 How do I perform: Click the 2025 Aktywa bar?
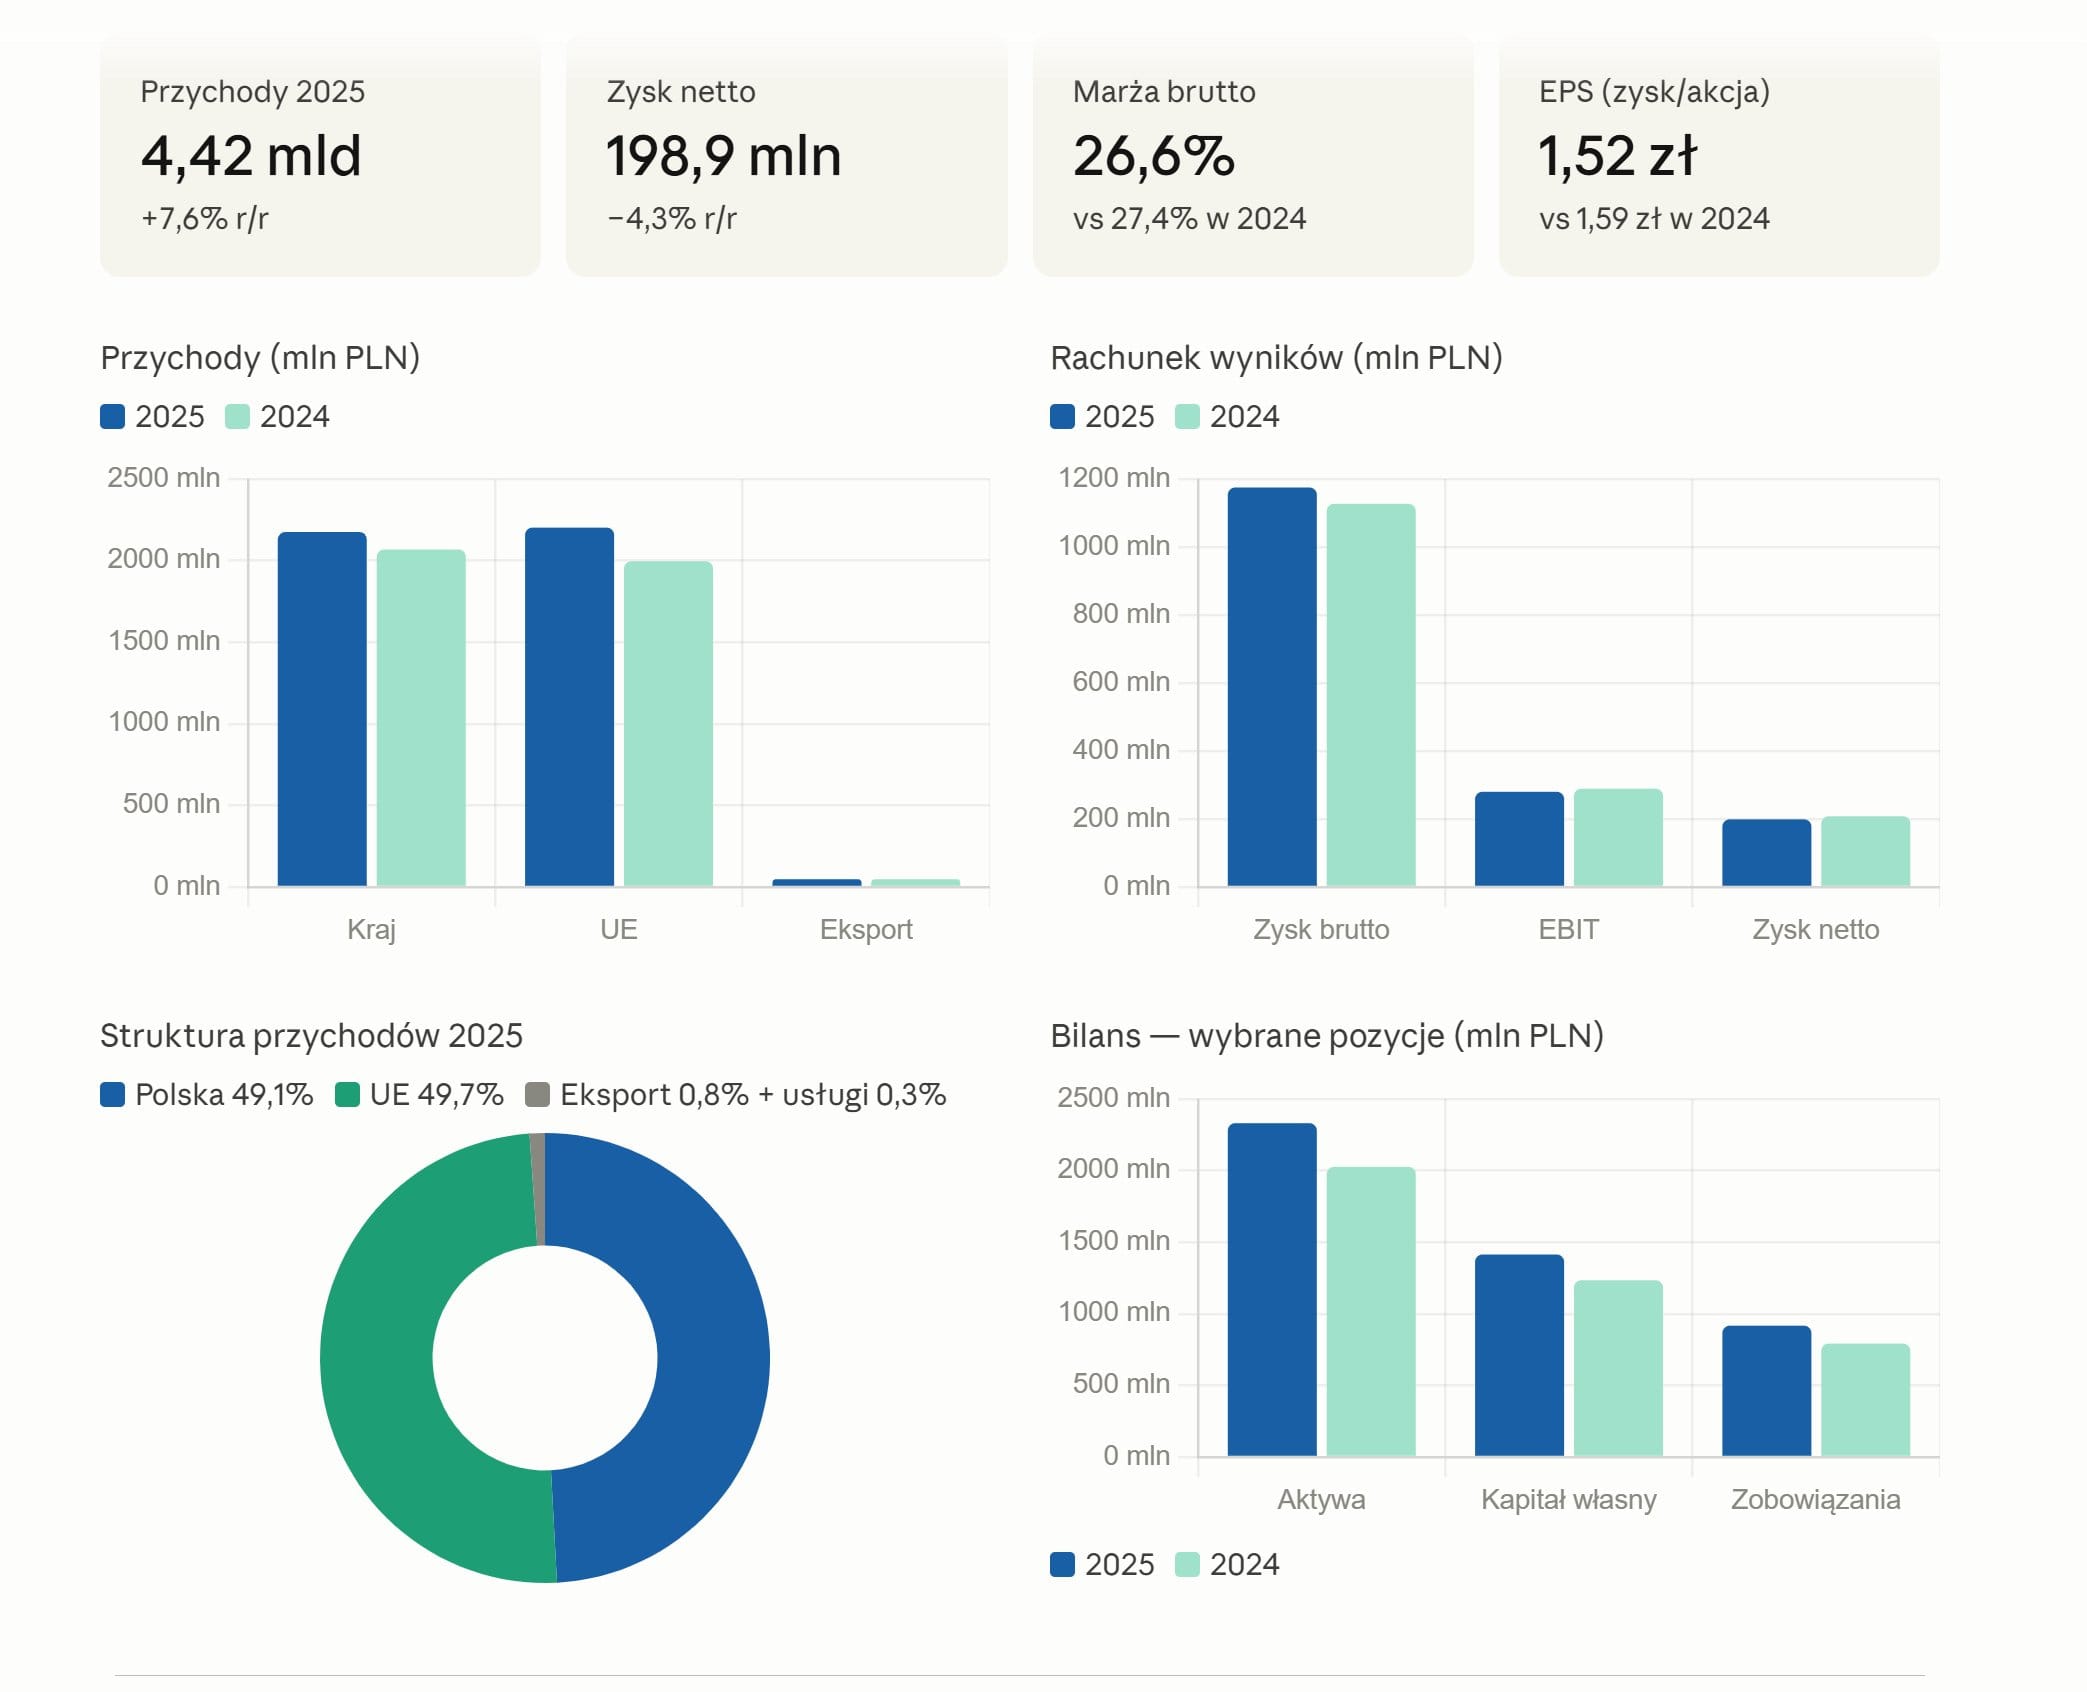(x=1271, y=1288)
